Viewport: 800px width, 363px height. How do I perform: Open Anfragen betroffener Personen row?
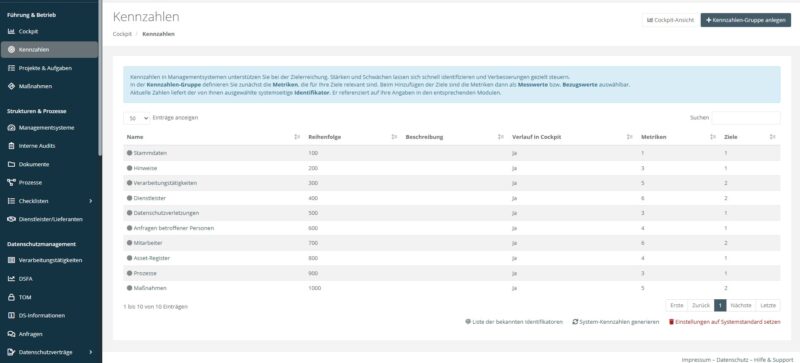coord(173,228)
